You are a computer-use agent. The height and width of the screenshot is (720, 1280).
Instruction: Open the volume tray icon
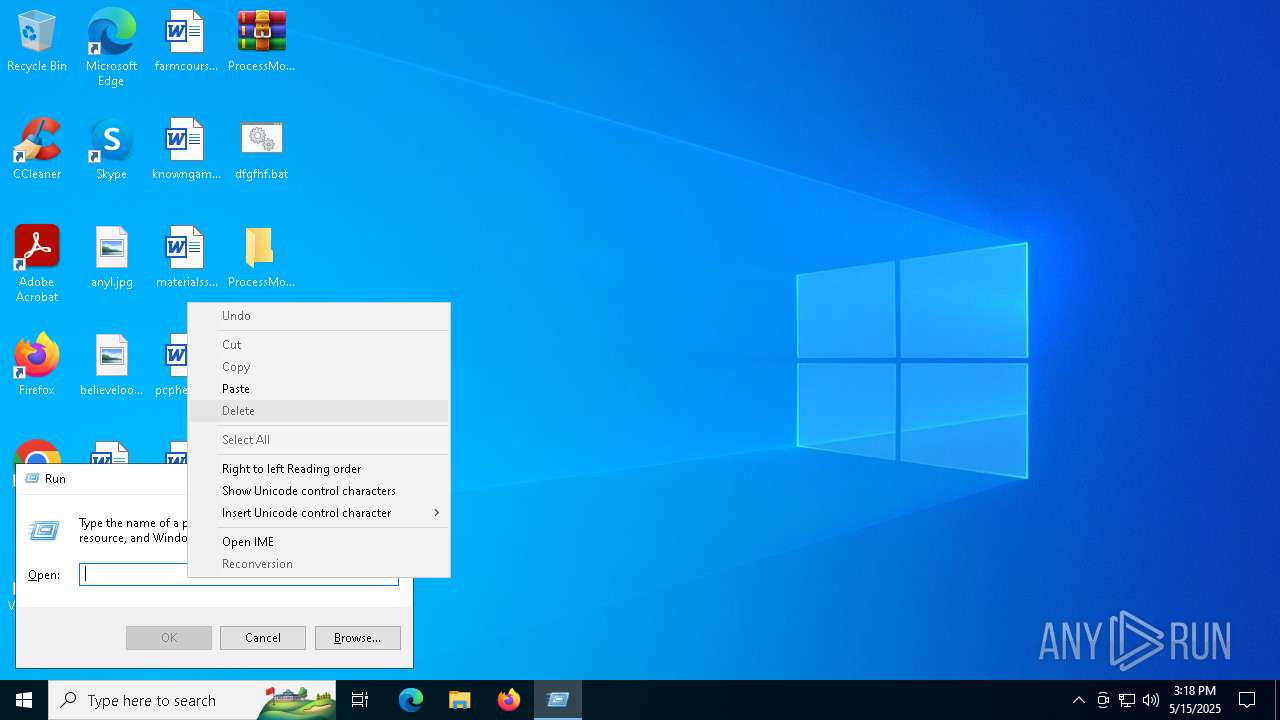[x=1151, y=700]
